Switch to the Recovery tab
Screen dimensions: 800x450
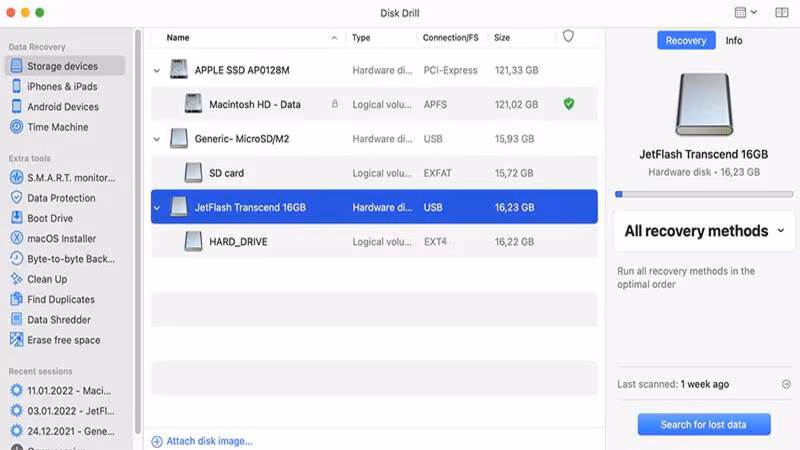(686, 40)
